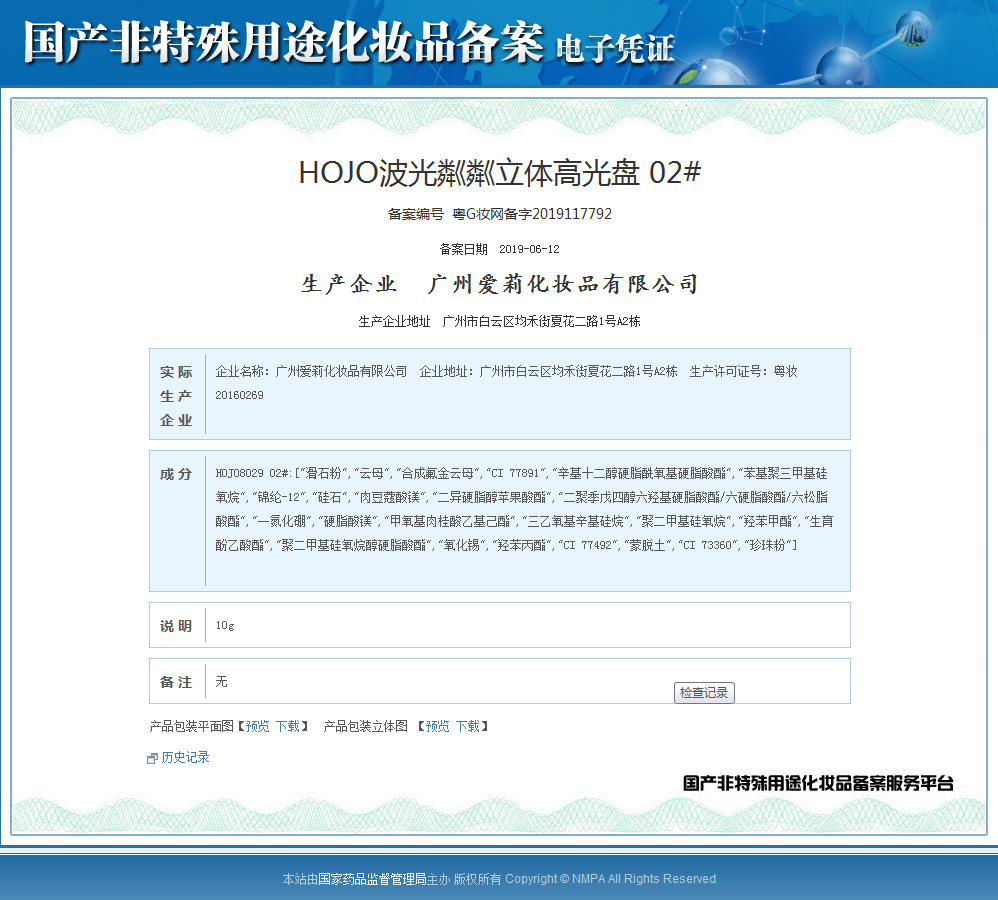Screen dimensions: 998x900
Task: Click the 备案编号 粤G妆网备字2019117792 text
Action: (500, 214)
